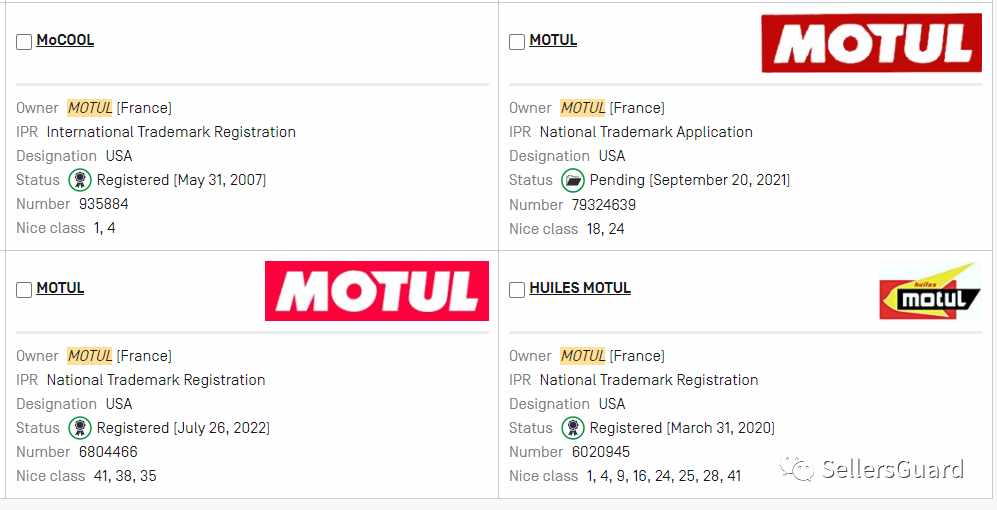Image resolution: width=997 pixels, height=510 pixels.
Task: Select checkbox for pending MOTUL application
Action: point(517,42)
